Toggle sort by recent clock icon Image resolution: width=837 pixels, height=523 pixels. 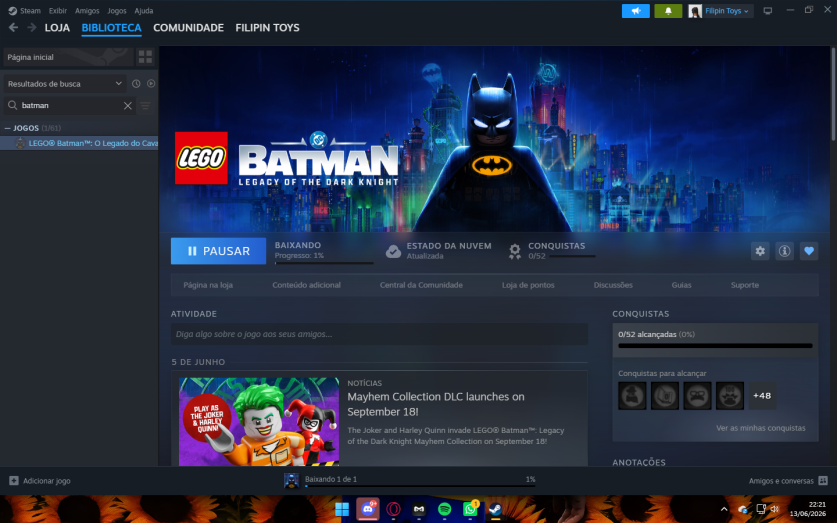[136, 83]
